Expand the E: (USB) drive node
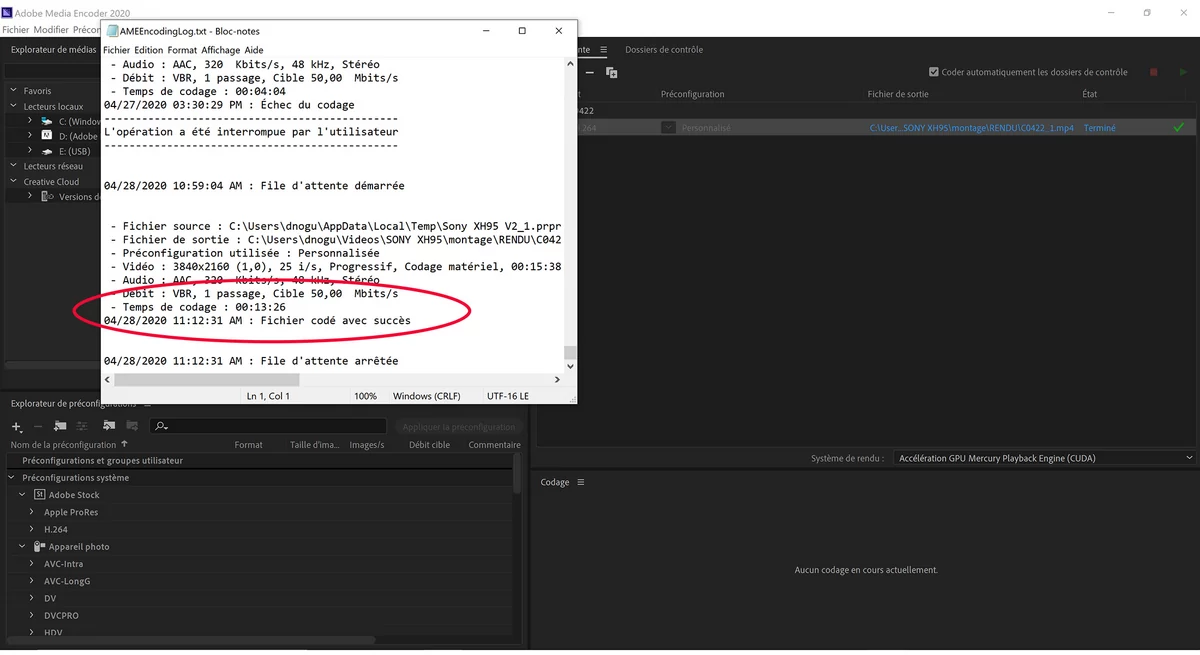 [31, 151]
